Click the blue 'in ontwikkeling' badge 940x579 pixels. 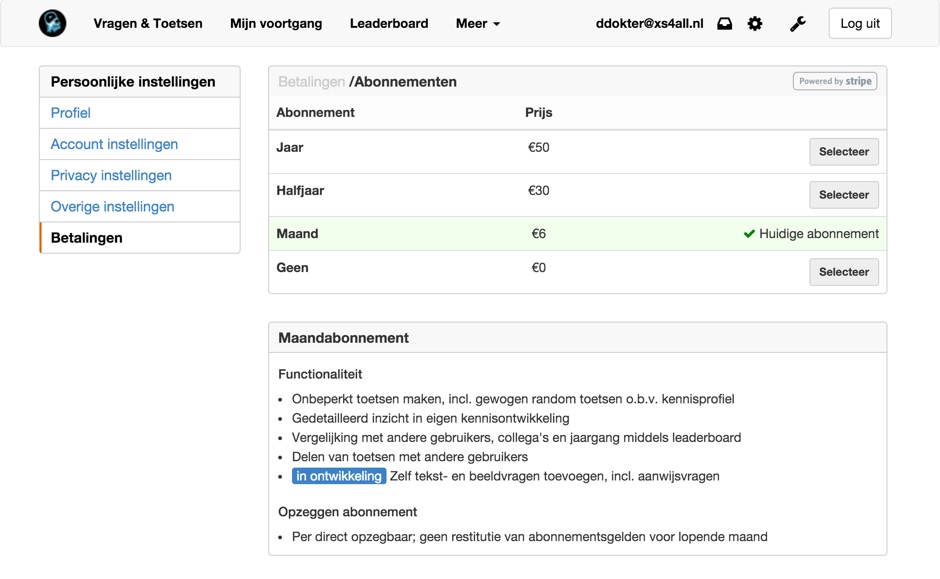tap(338, 476)
